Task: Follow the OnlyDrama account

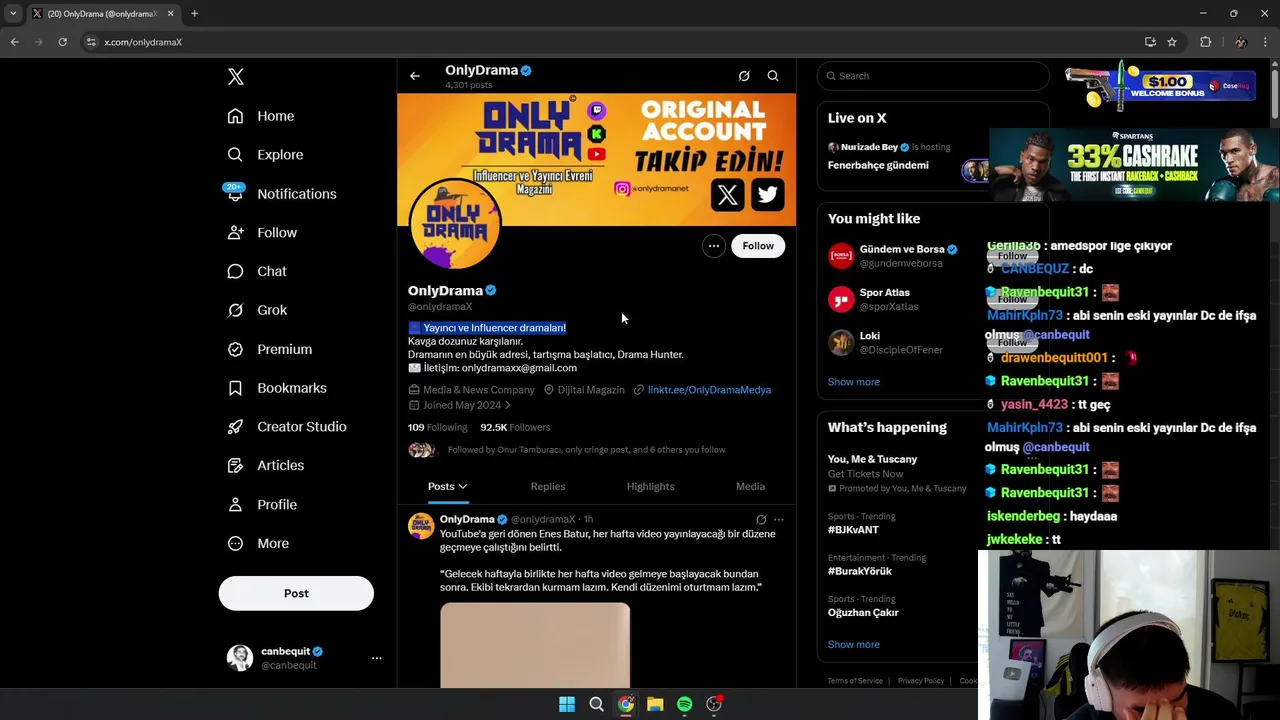Action: pyautogui.click(x=758, y=246)
